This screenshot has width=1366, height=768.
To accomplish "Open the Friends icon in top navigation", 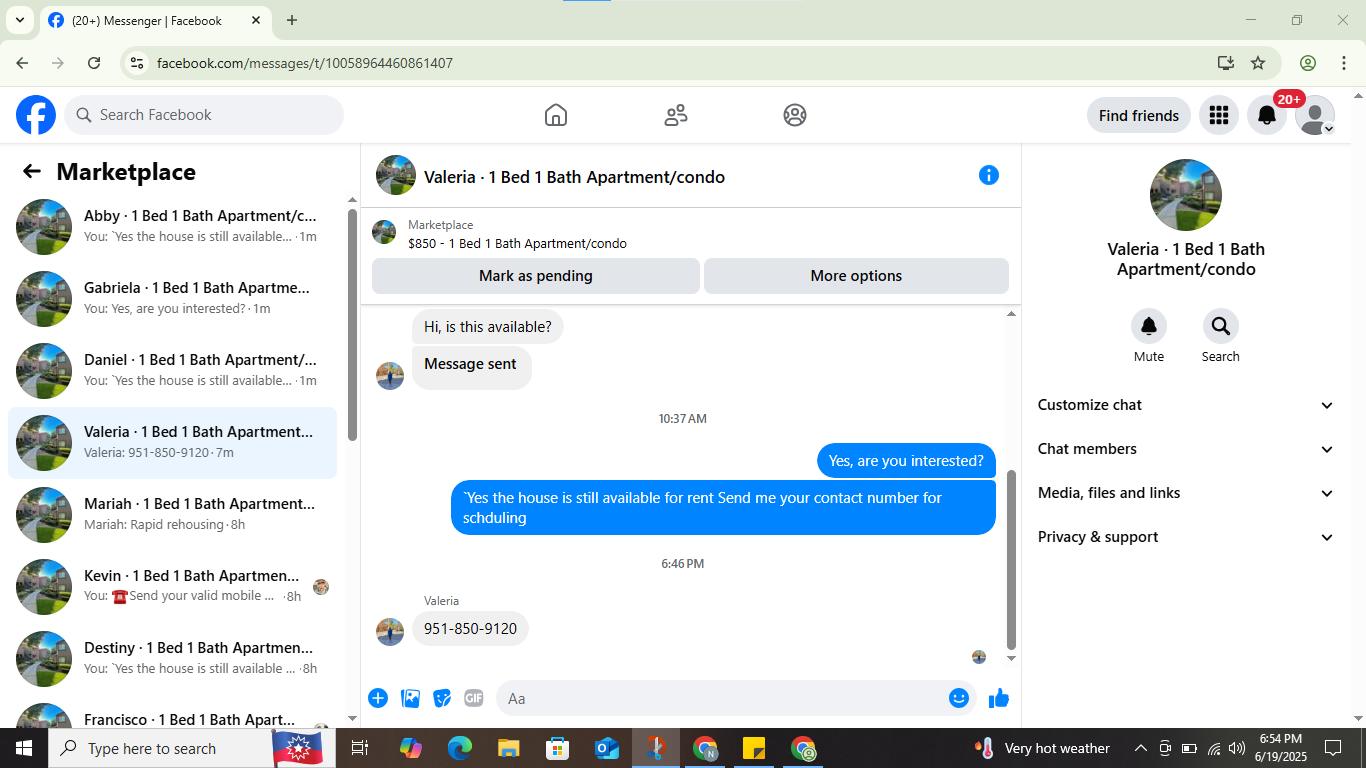I will [x=676, y=115].
